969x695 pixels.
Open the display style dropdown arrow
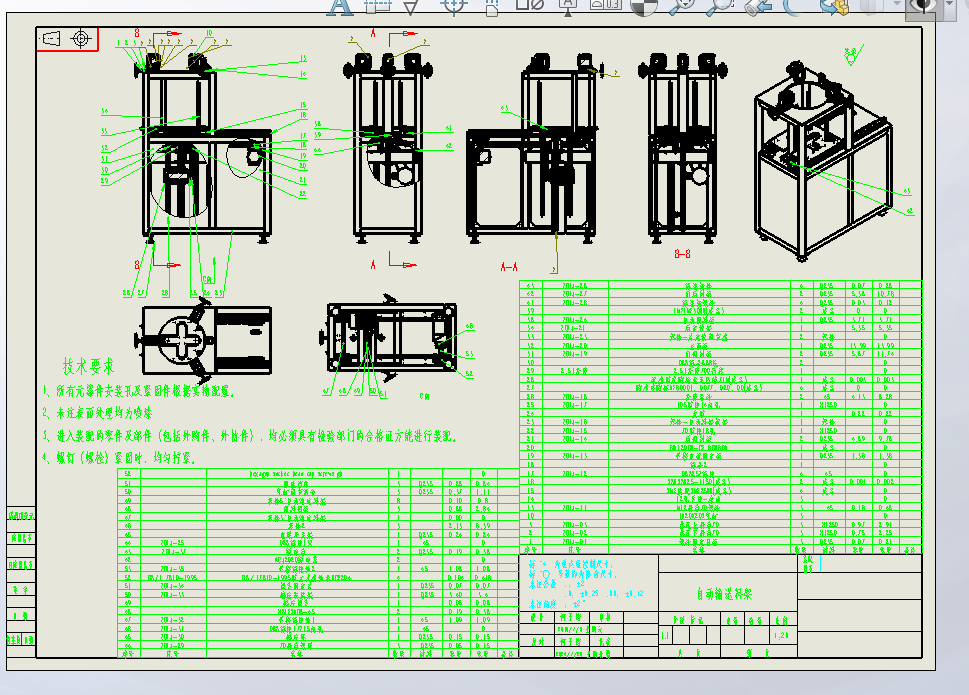pyautogui.click(x=897, y=4)
